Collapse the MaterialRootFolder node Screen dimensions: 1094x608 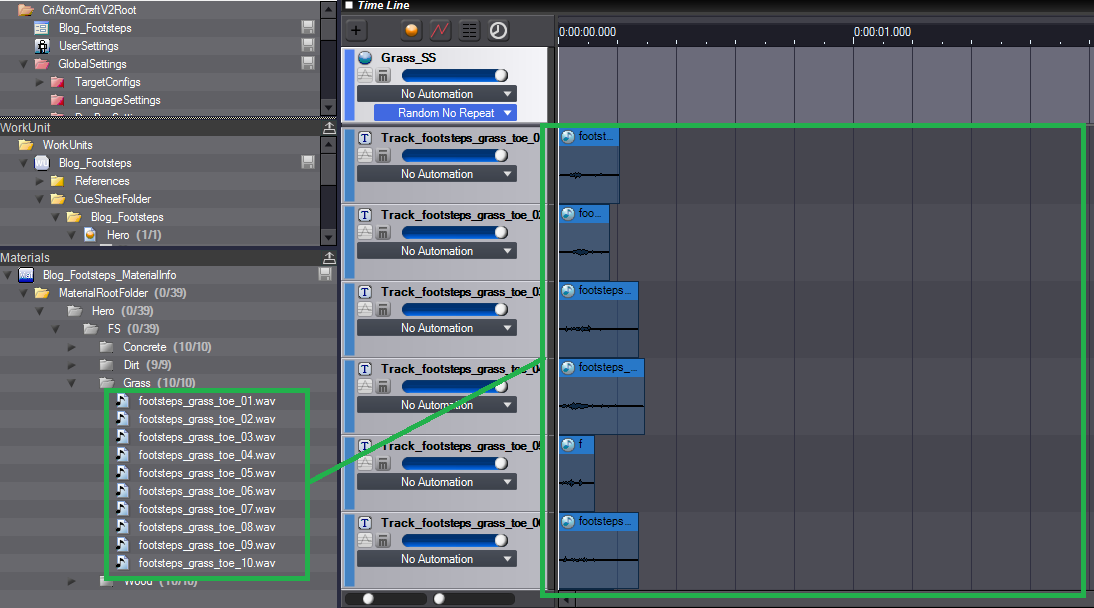tap(24, 293)
